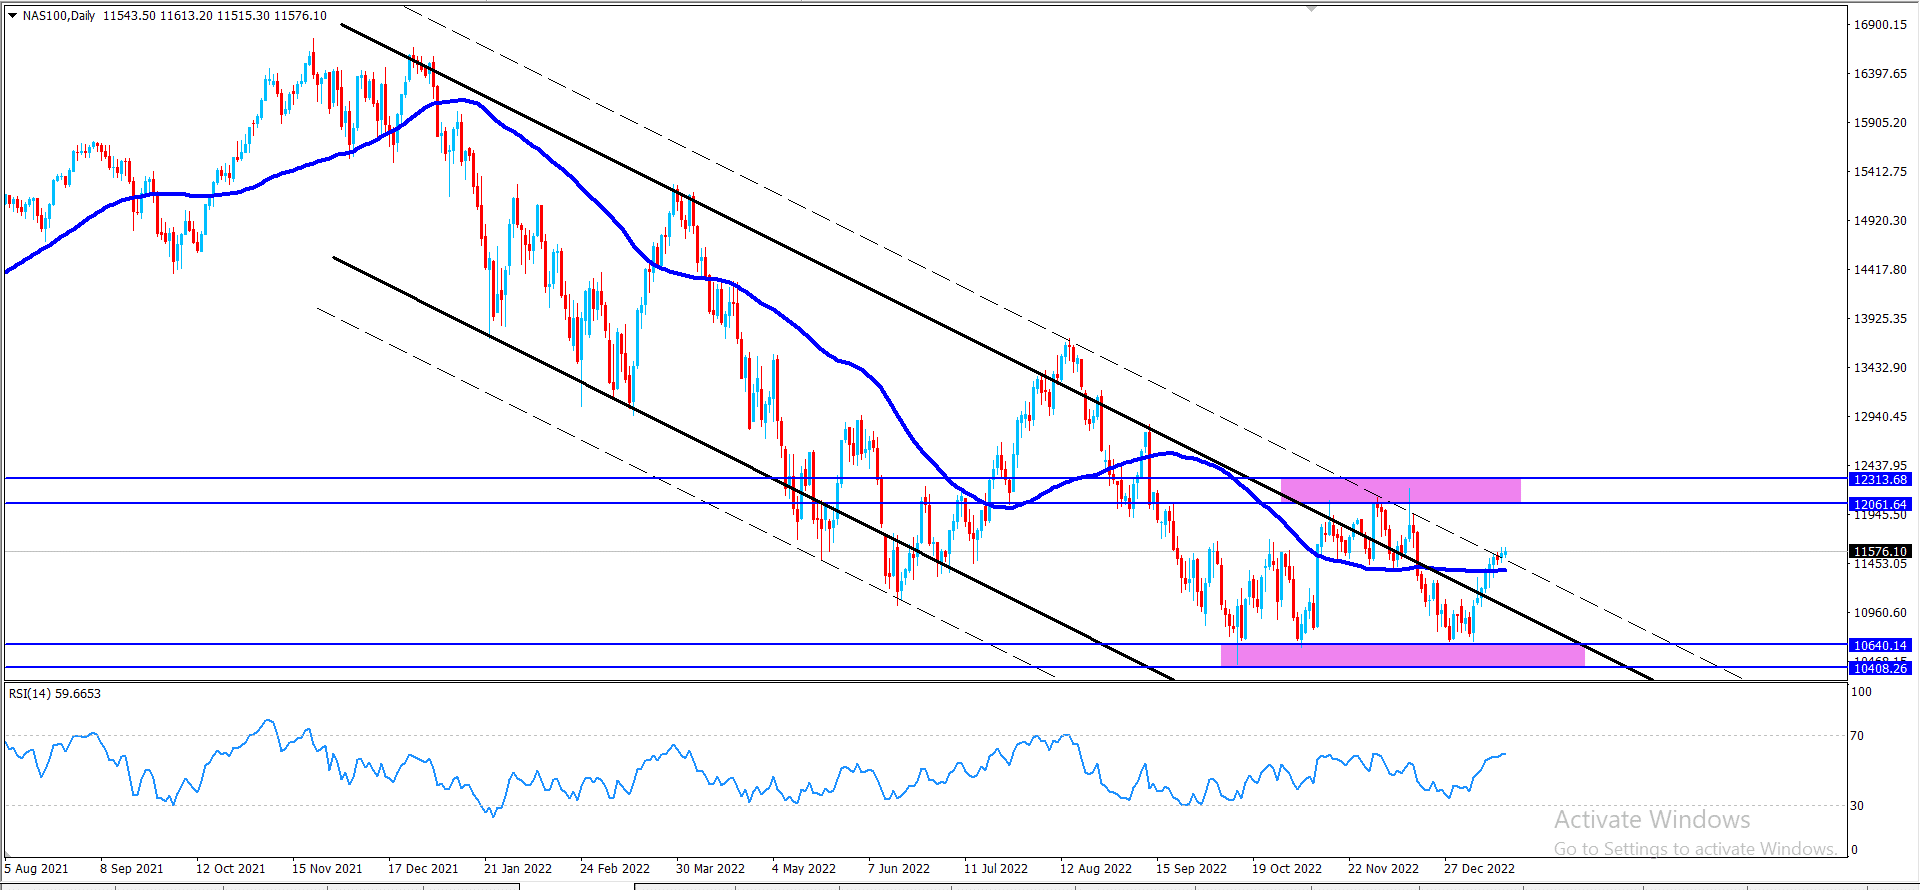The height and width of the screenshot is (890, 1920).
Task: Select the 10640.14 support line label
Action: coord(1880,646)
